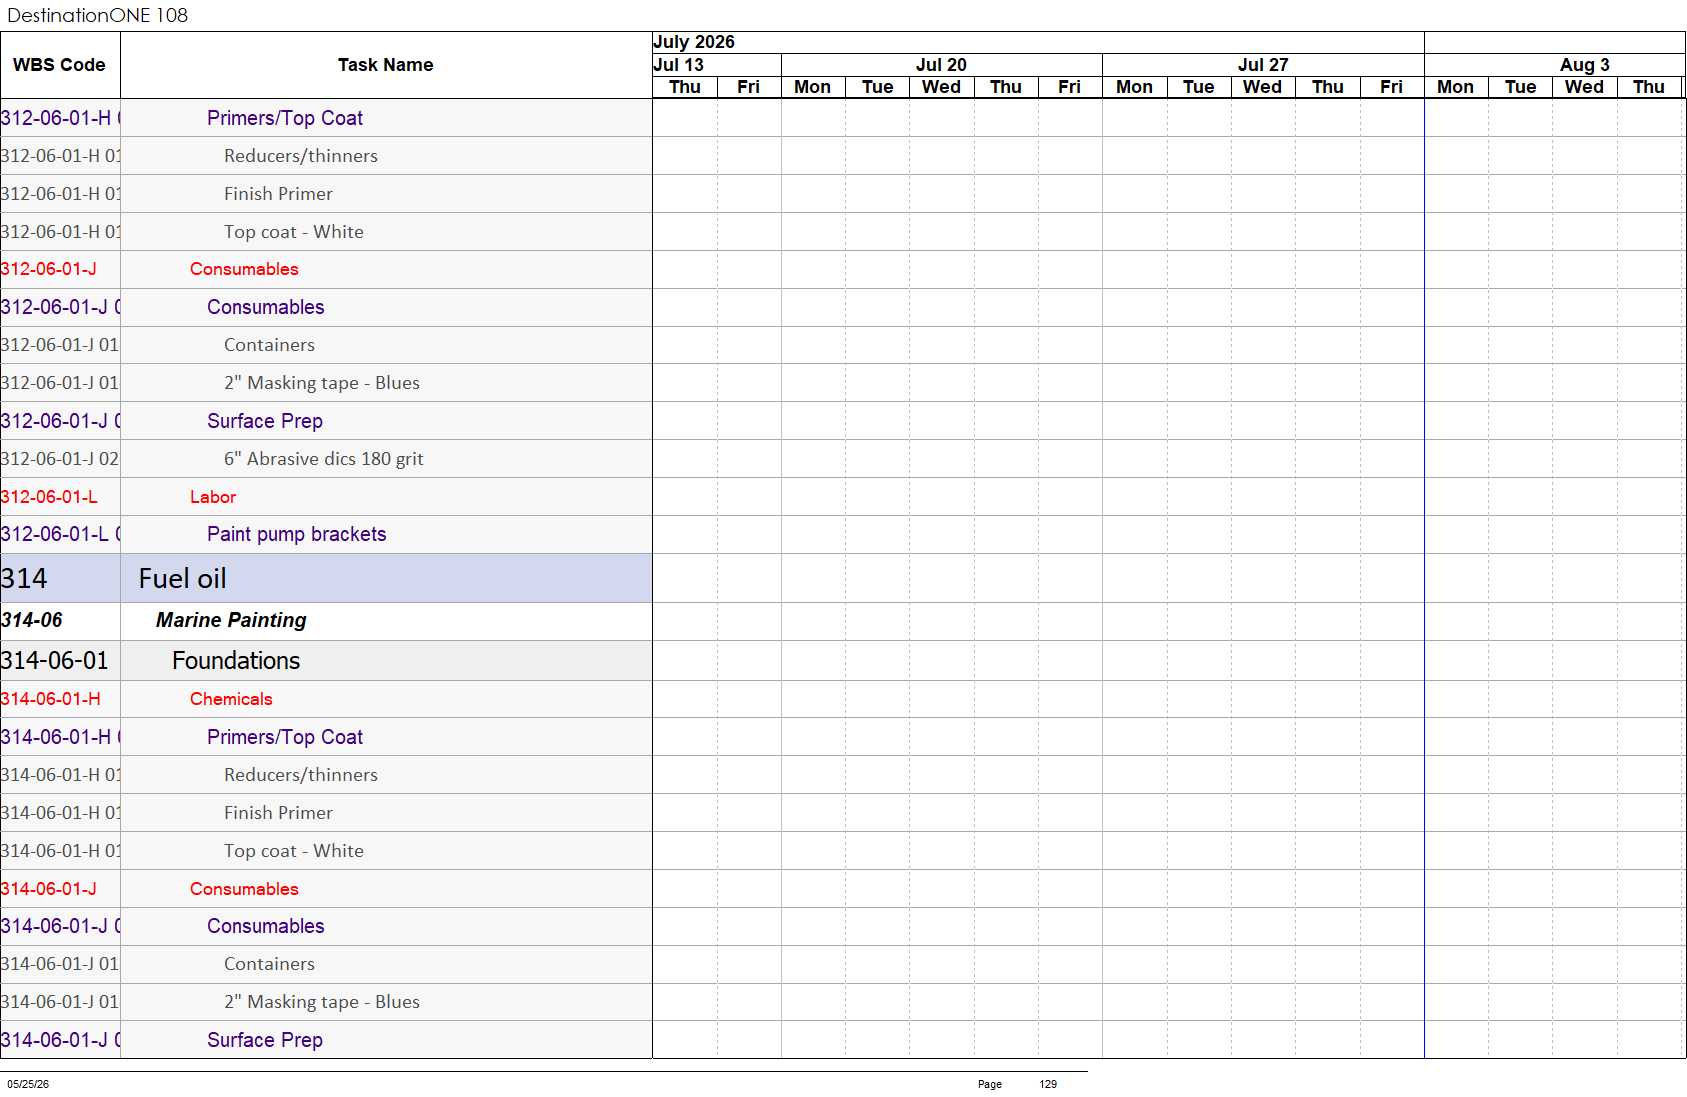The width and height of the screenshot is (1687, 1097).
Task: Select Finish Primer under 312-06-01-H
Action: (278, 194)
